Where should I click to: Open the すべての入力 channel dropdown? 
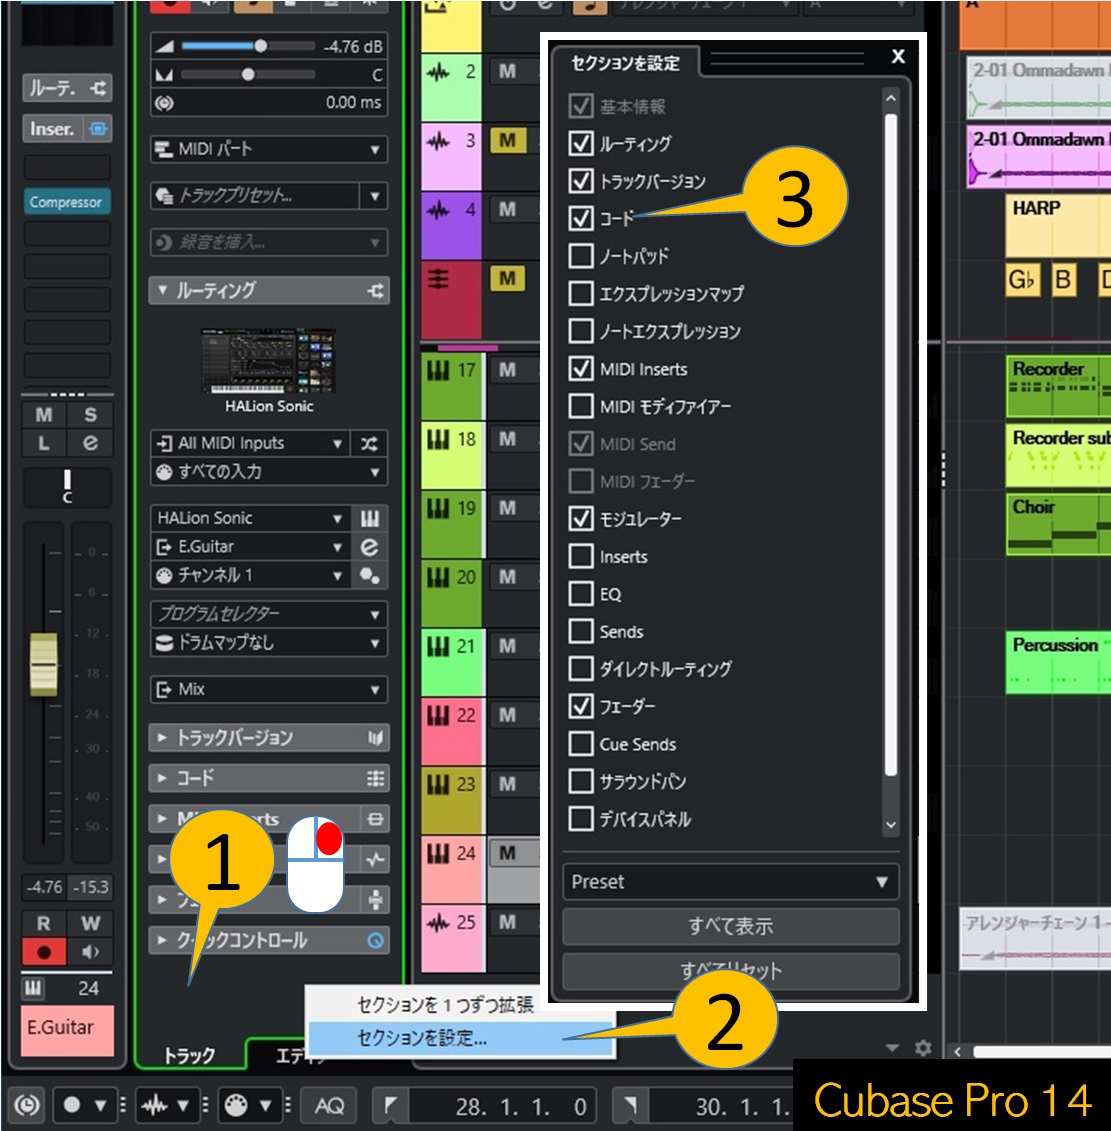(x=268, y=472)
